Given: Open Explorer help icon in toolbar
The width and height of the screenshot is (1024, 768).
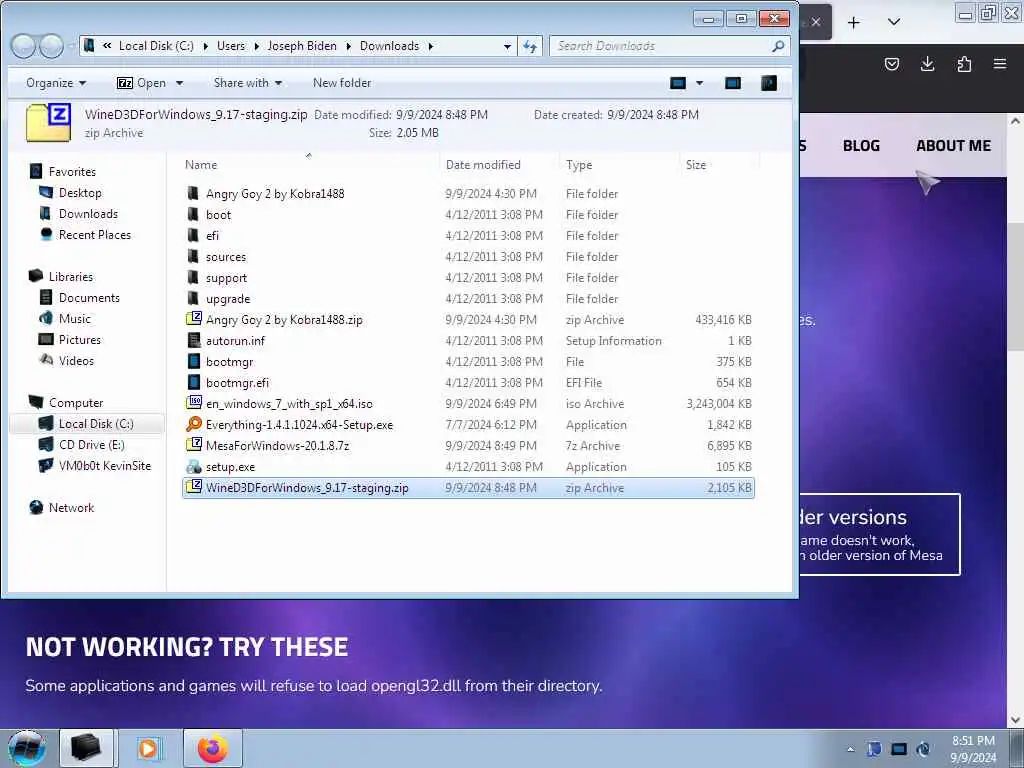Looking at the screenshot, I should click(x=769, y=83).
